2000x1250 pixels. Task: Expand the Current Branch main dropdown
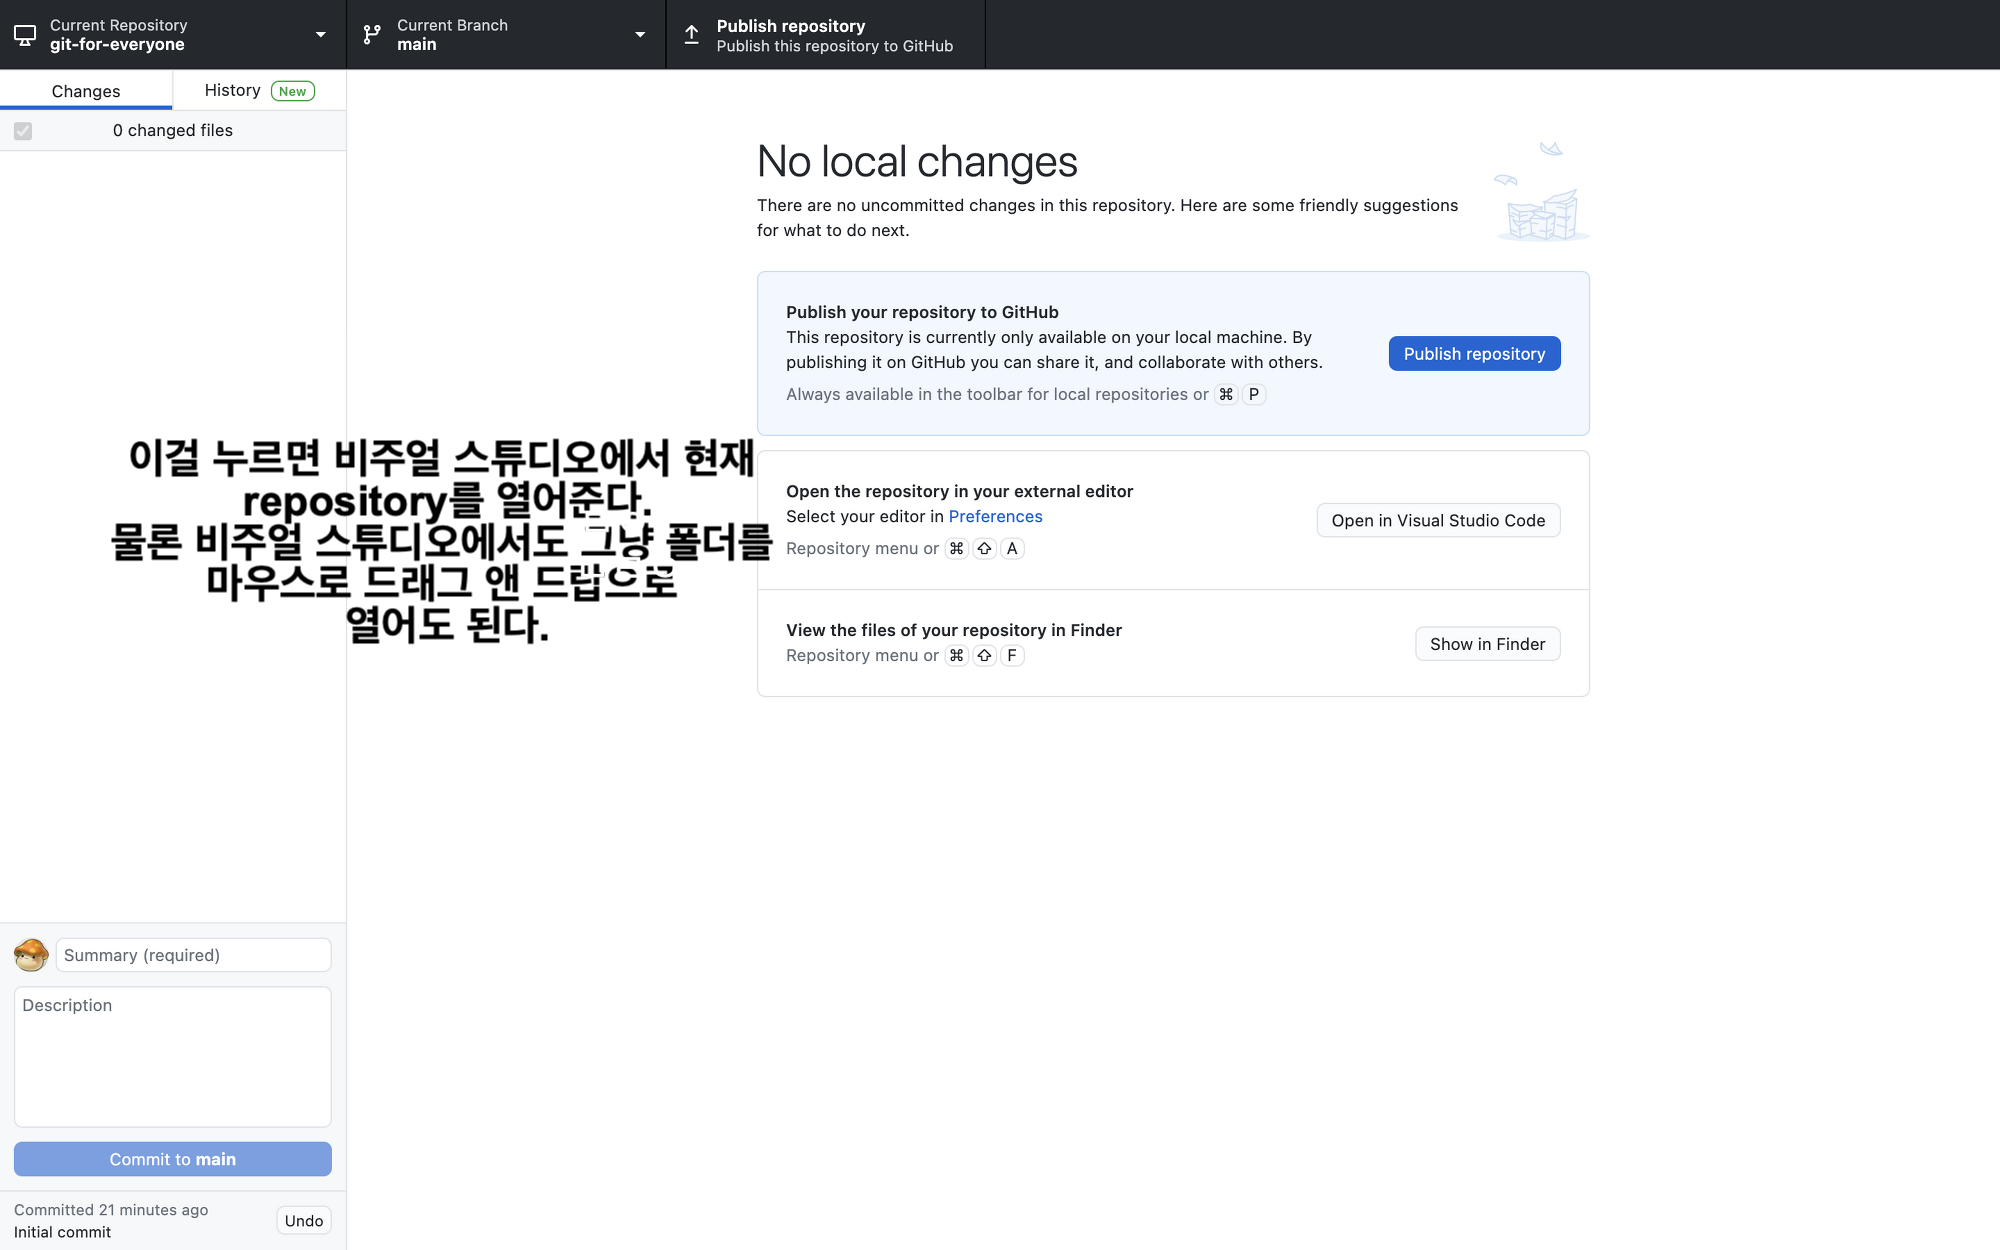(x=506, y=35)
